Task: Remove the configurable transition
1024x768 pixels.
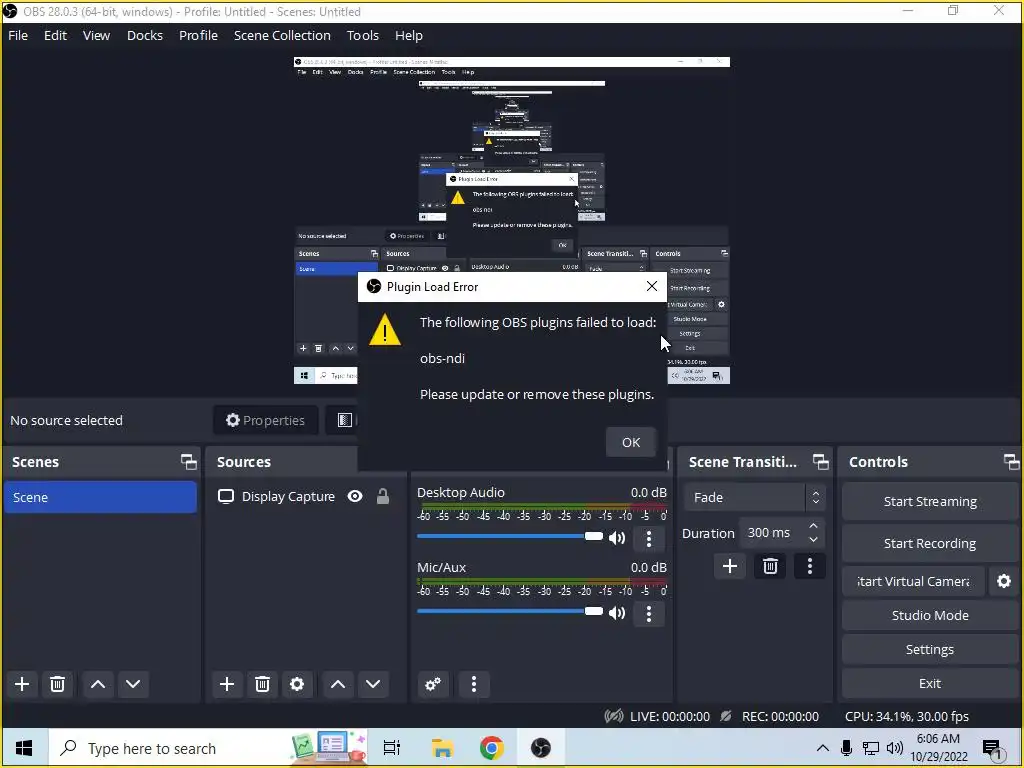Action: click(x=770, y=566)
